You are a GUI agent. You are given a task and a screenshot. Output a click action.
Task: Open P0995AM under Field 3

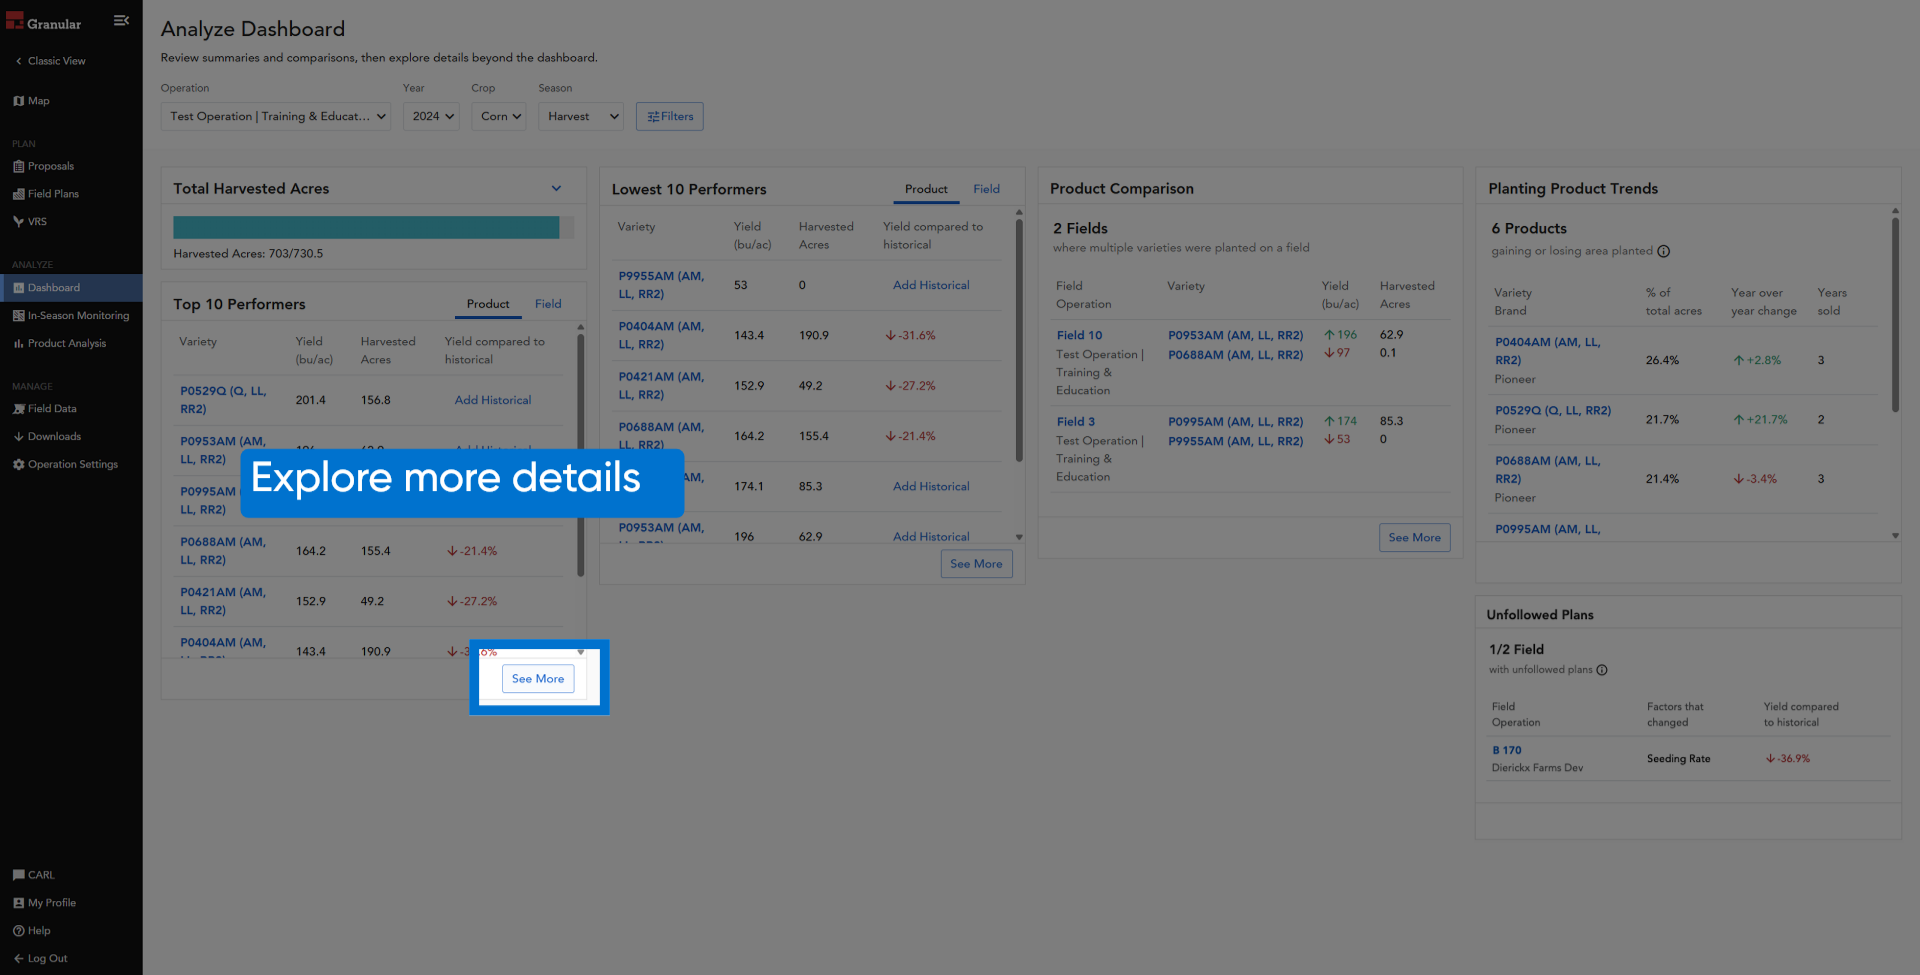[x=1235, y=422]
